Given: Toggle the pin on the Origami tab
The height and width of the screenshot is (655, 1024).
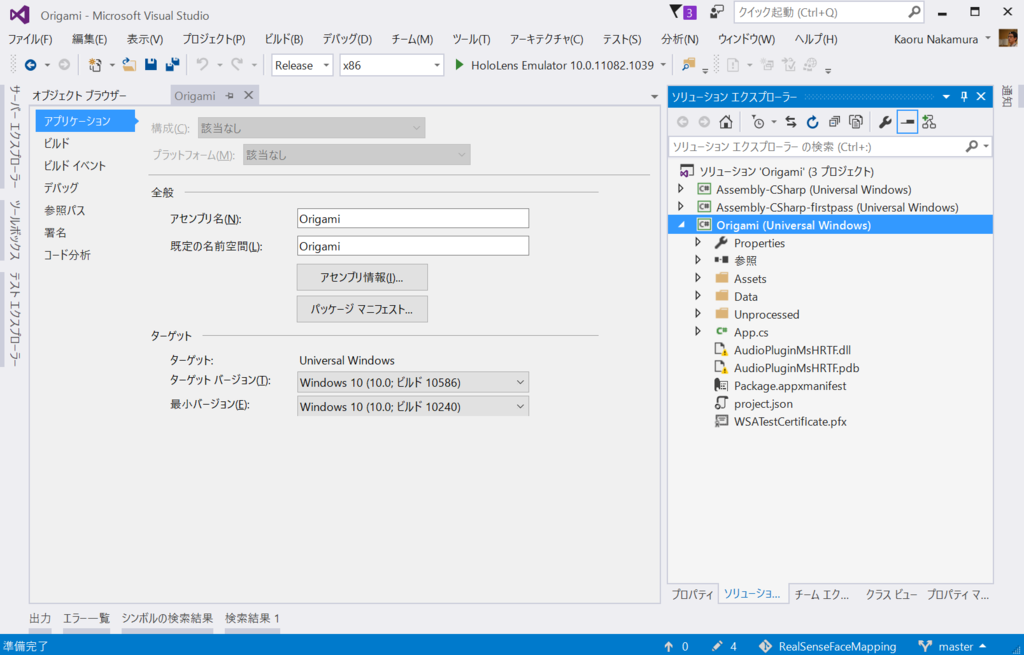Looking at the screenshot, I should (229, 95).
